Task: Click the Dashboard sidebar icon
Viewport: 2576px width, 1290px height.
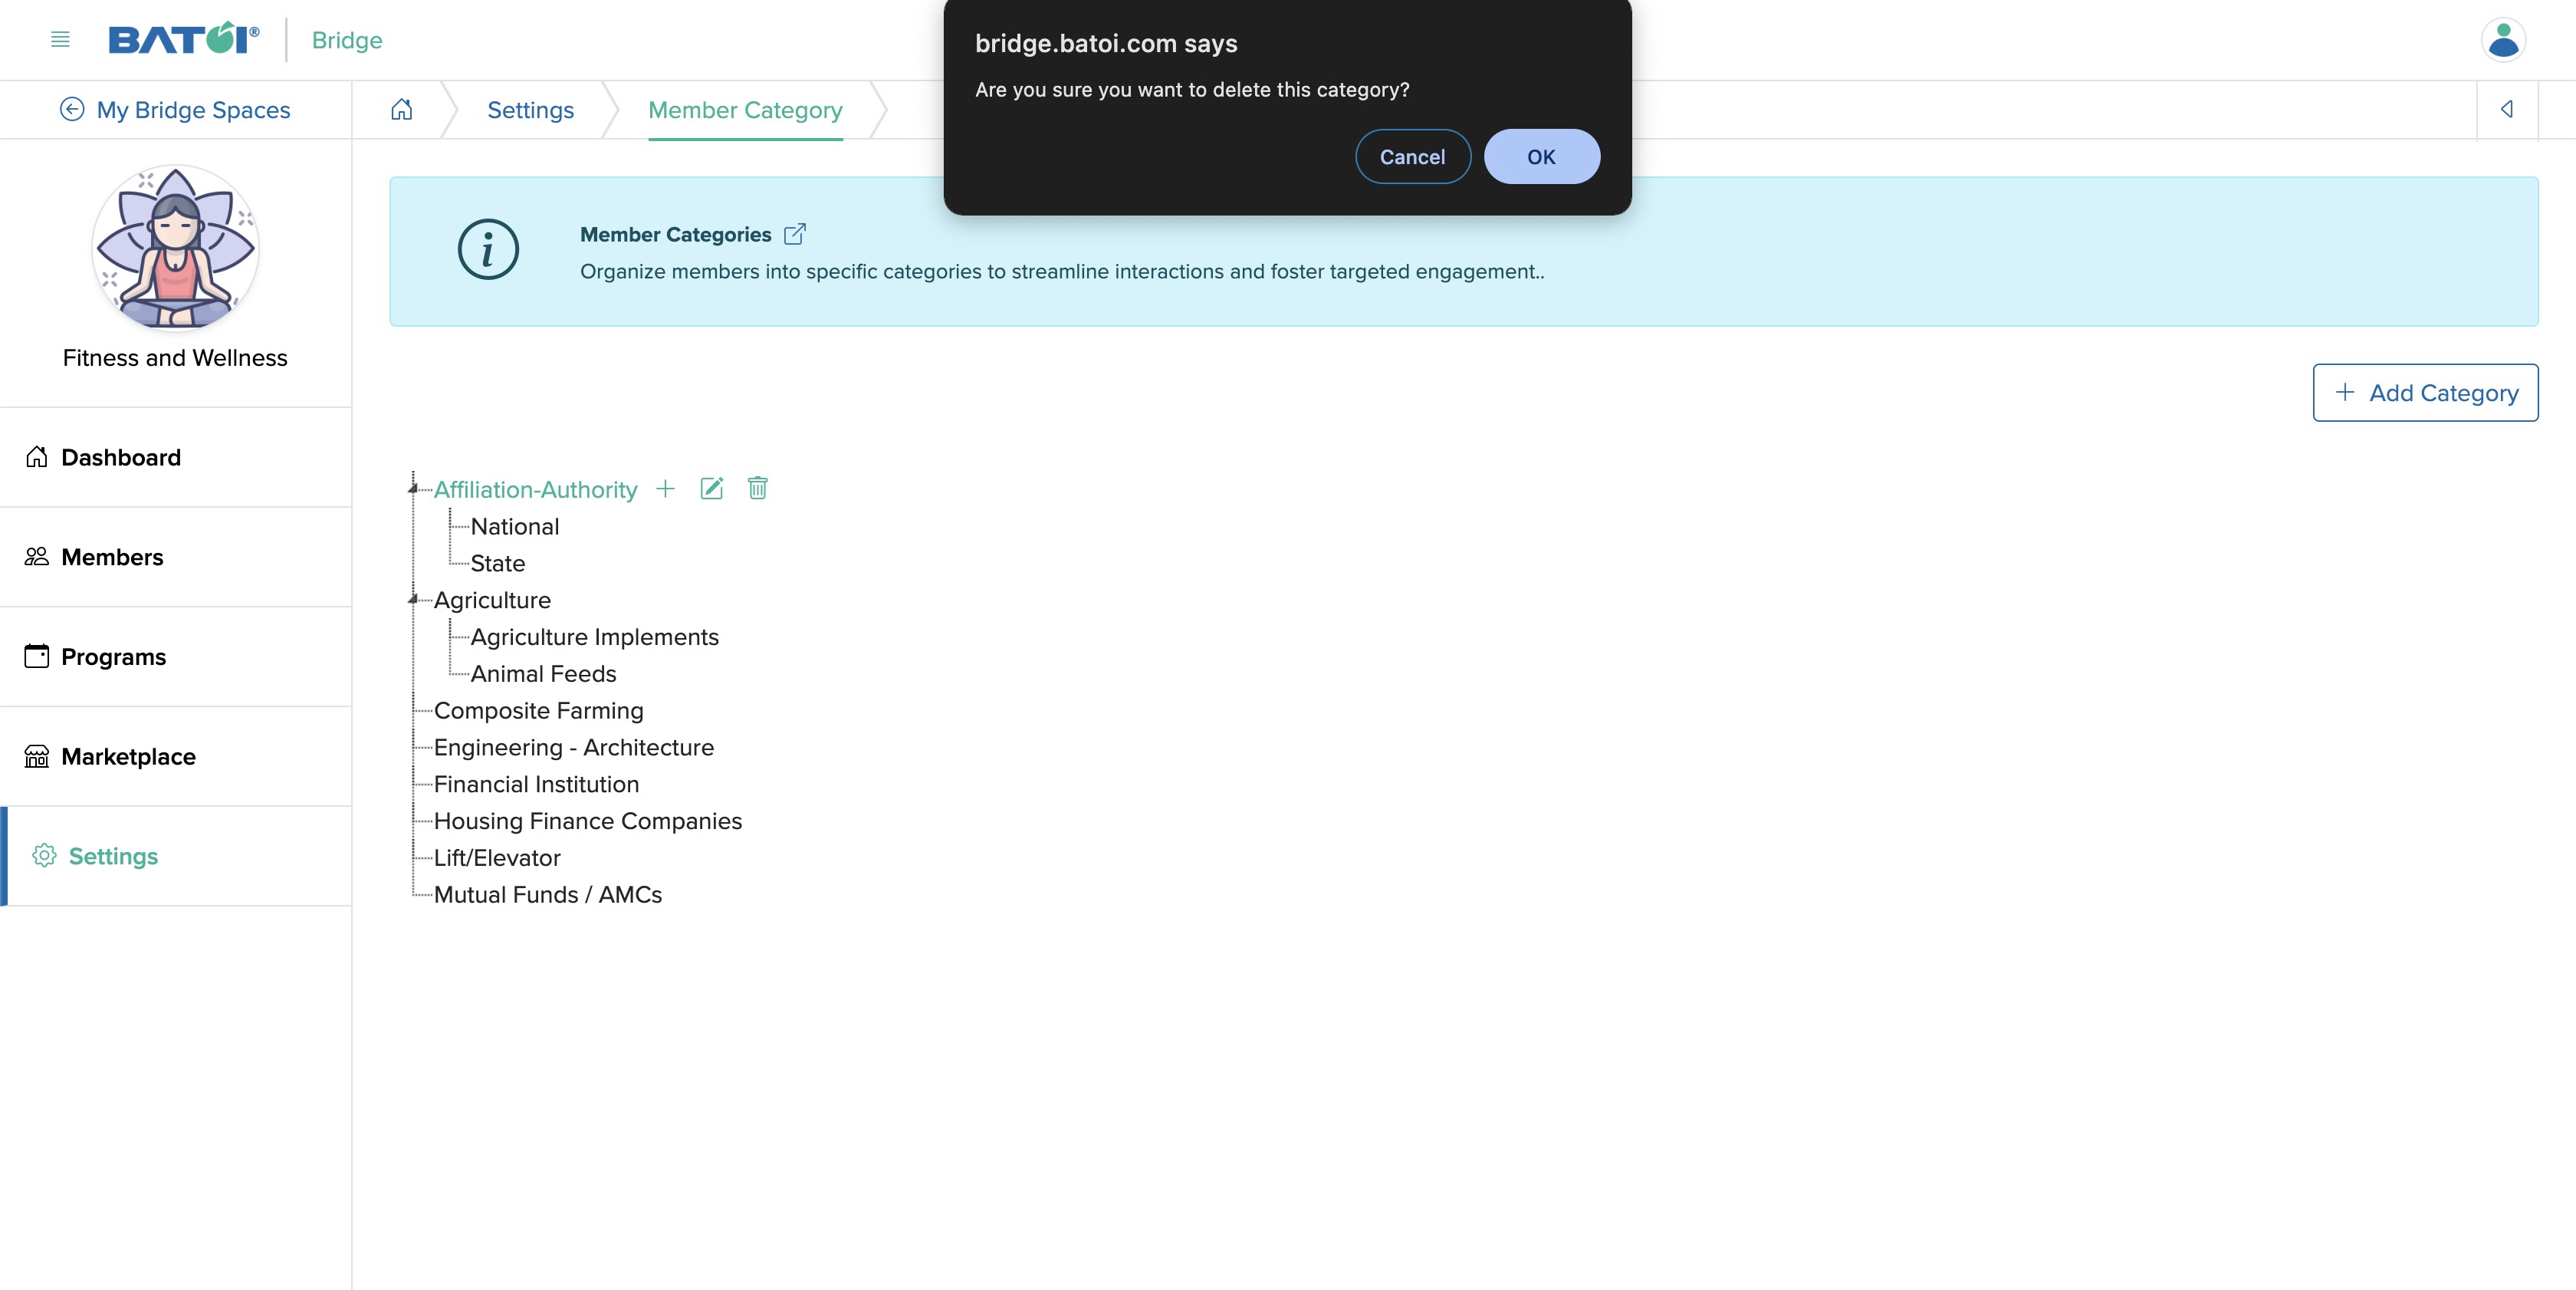Action: pyautogui.click(x=36, y=456)
